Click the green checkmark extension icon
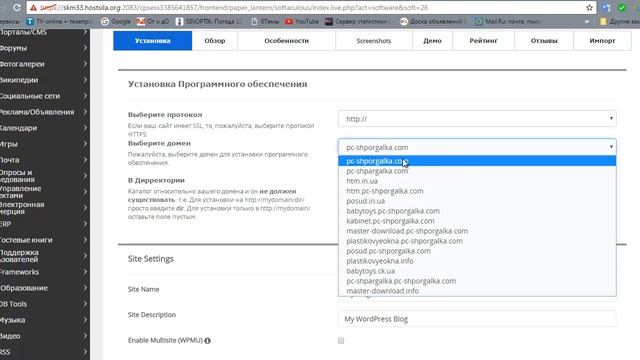The width and height of the screenshot is (640, 360). [x=622, y=7]
